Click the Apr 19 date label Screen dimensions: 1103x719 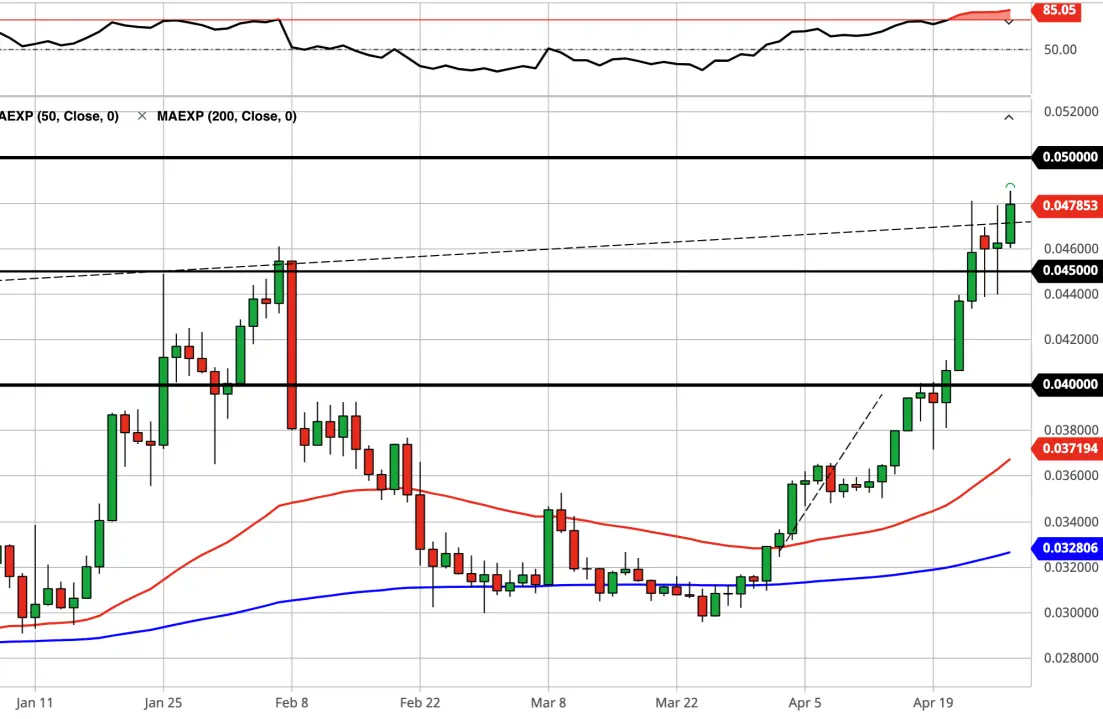(933, 703)
